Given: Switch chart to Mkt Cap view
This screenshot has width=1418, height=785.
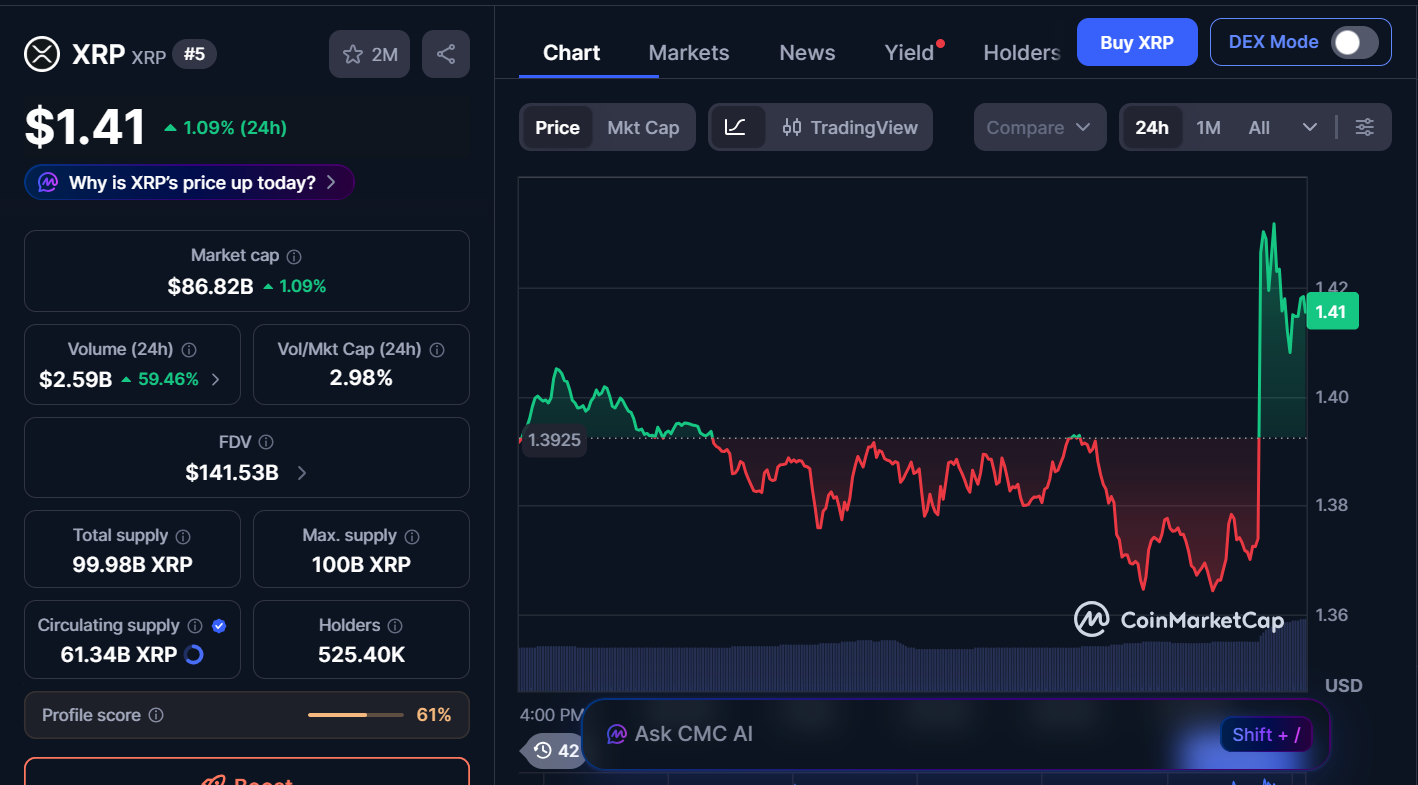Looking at the screenshot, I should point(643,127).
